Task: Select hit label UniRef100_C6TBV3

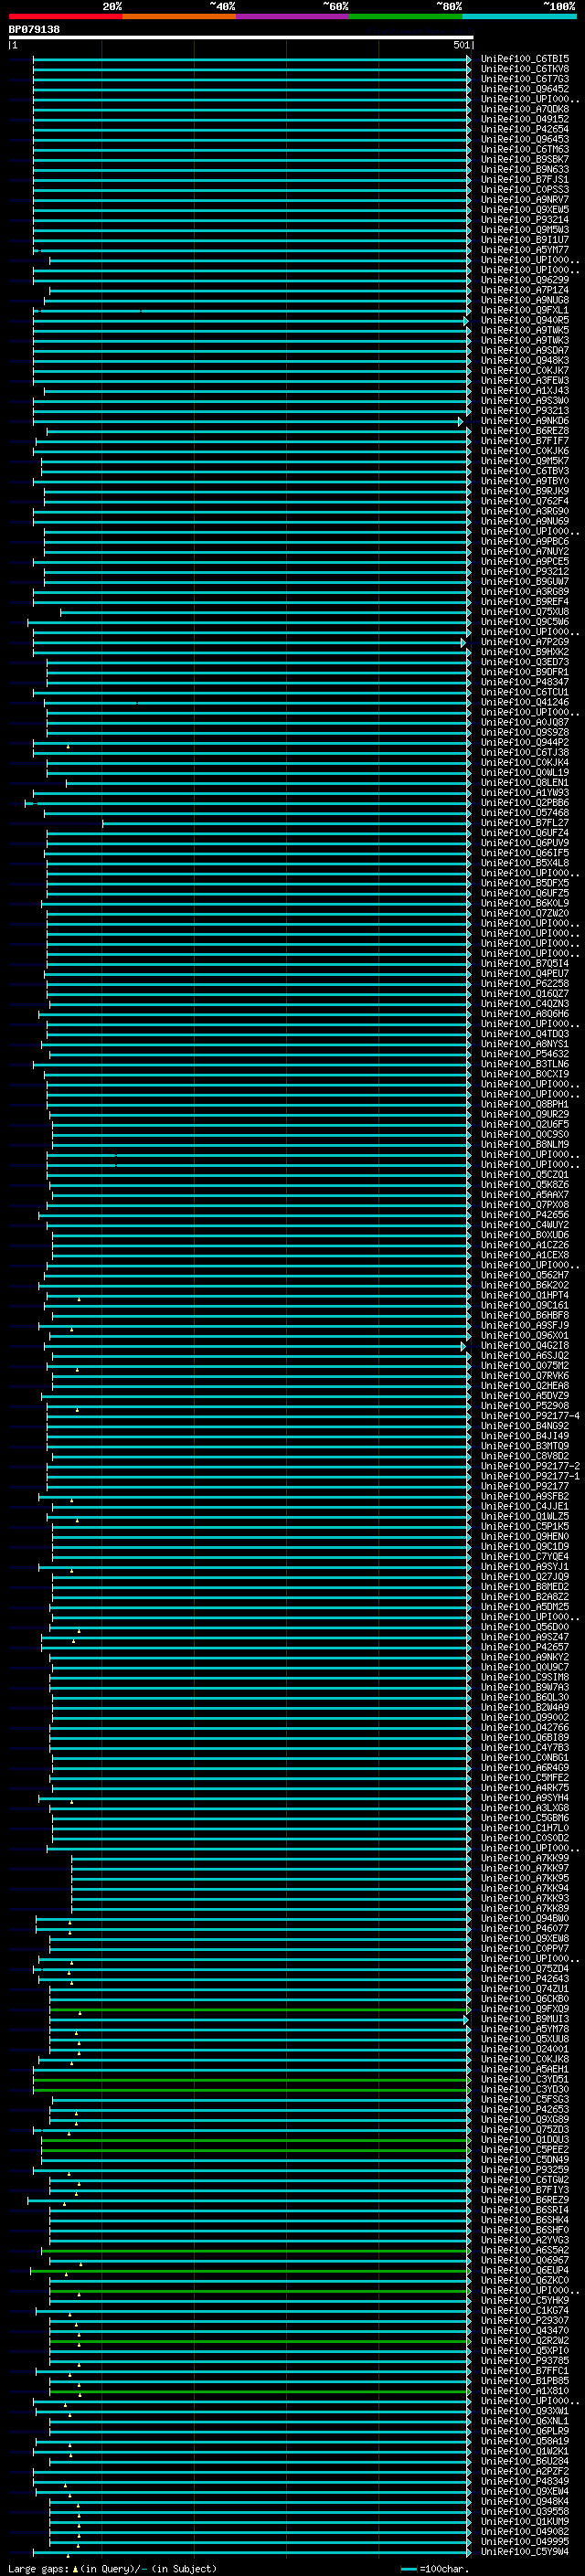Action: pos(524,471)
